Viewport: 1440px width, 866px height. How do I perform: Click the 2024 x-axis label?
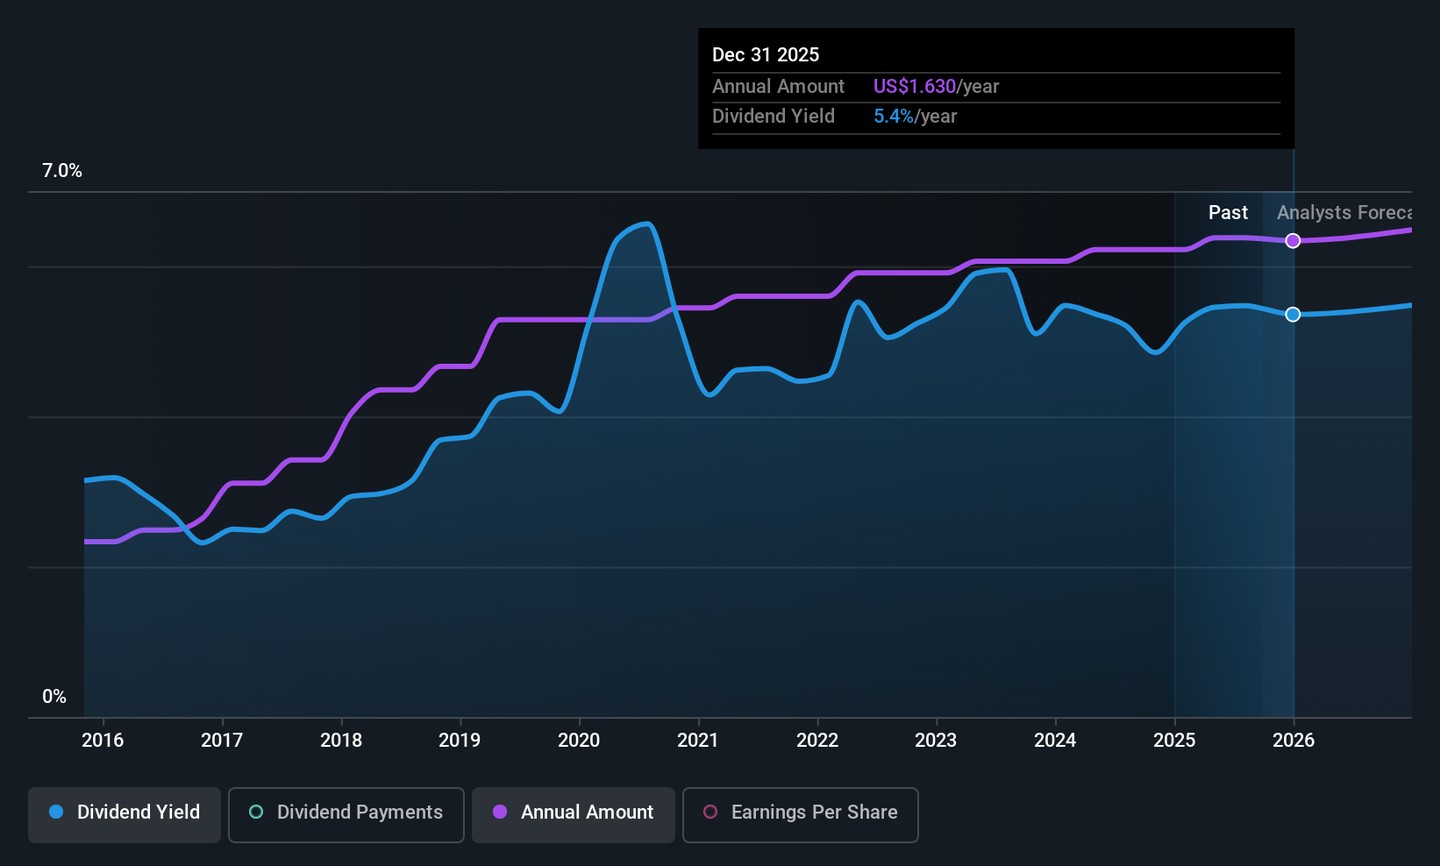(1055, 740)
